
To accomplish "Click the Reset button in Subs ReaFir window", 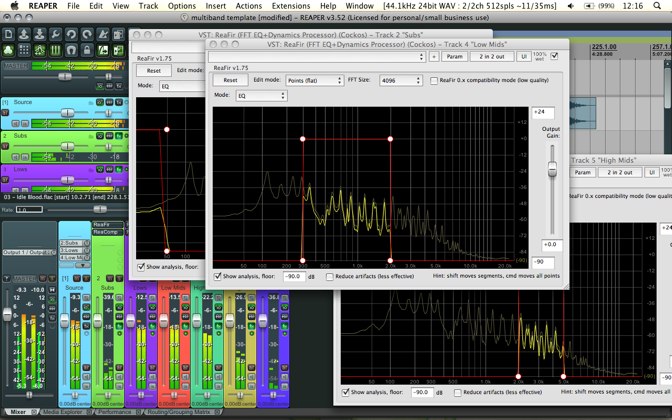I will (154, 71).
